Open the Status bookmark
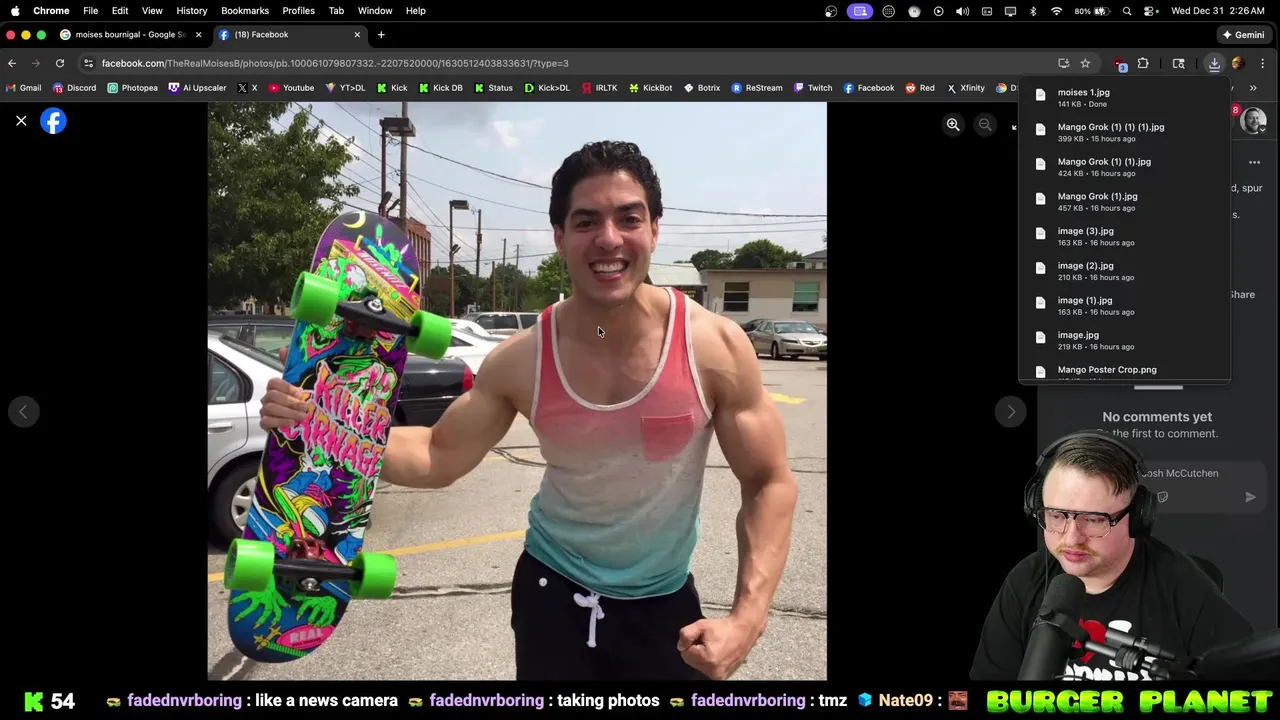 (493, 88)
